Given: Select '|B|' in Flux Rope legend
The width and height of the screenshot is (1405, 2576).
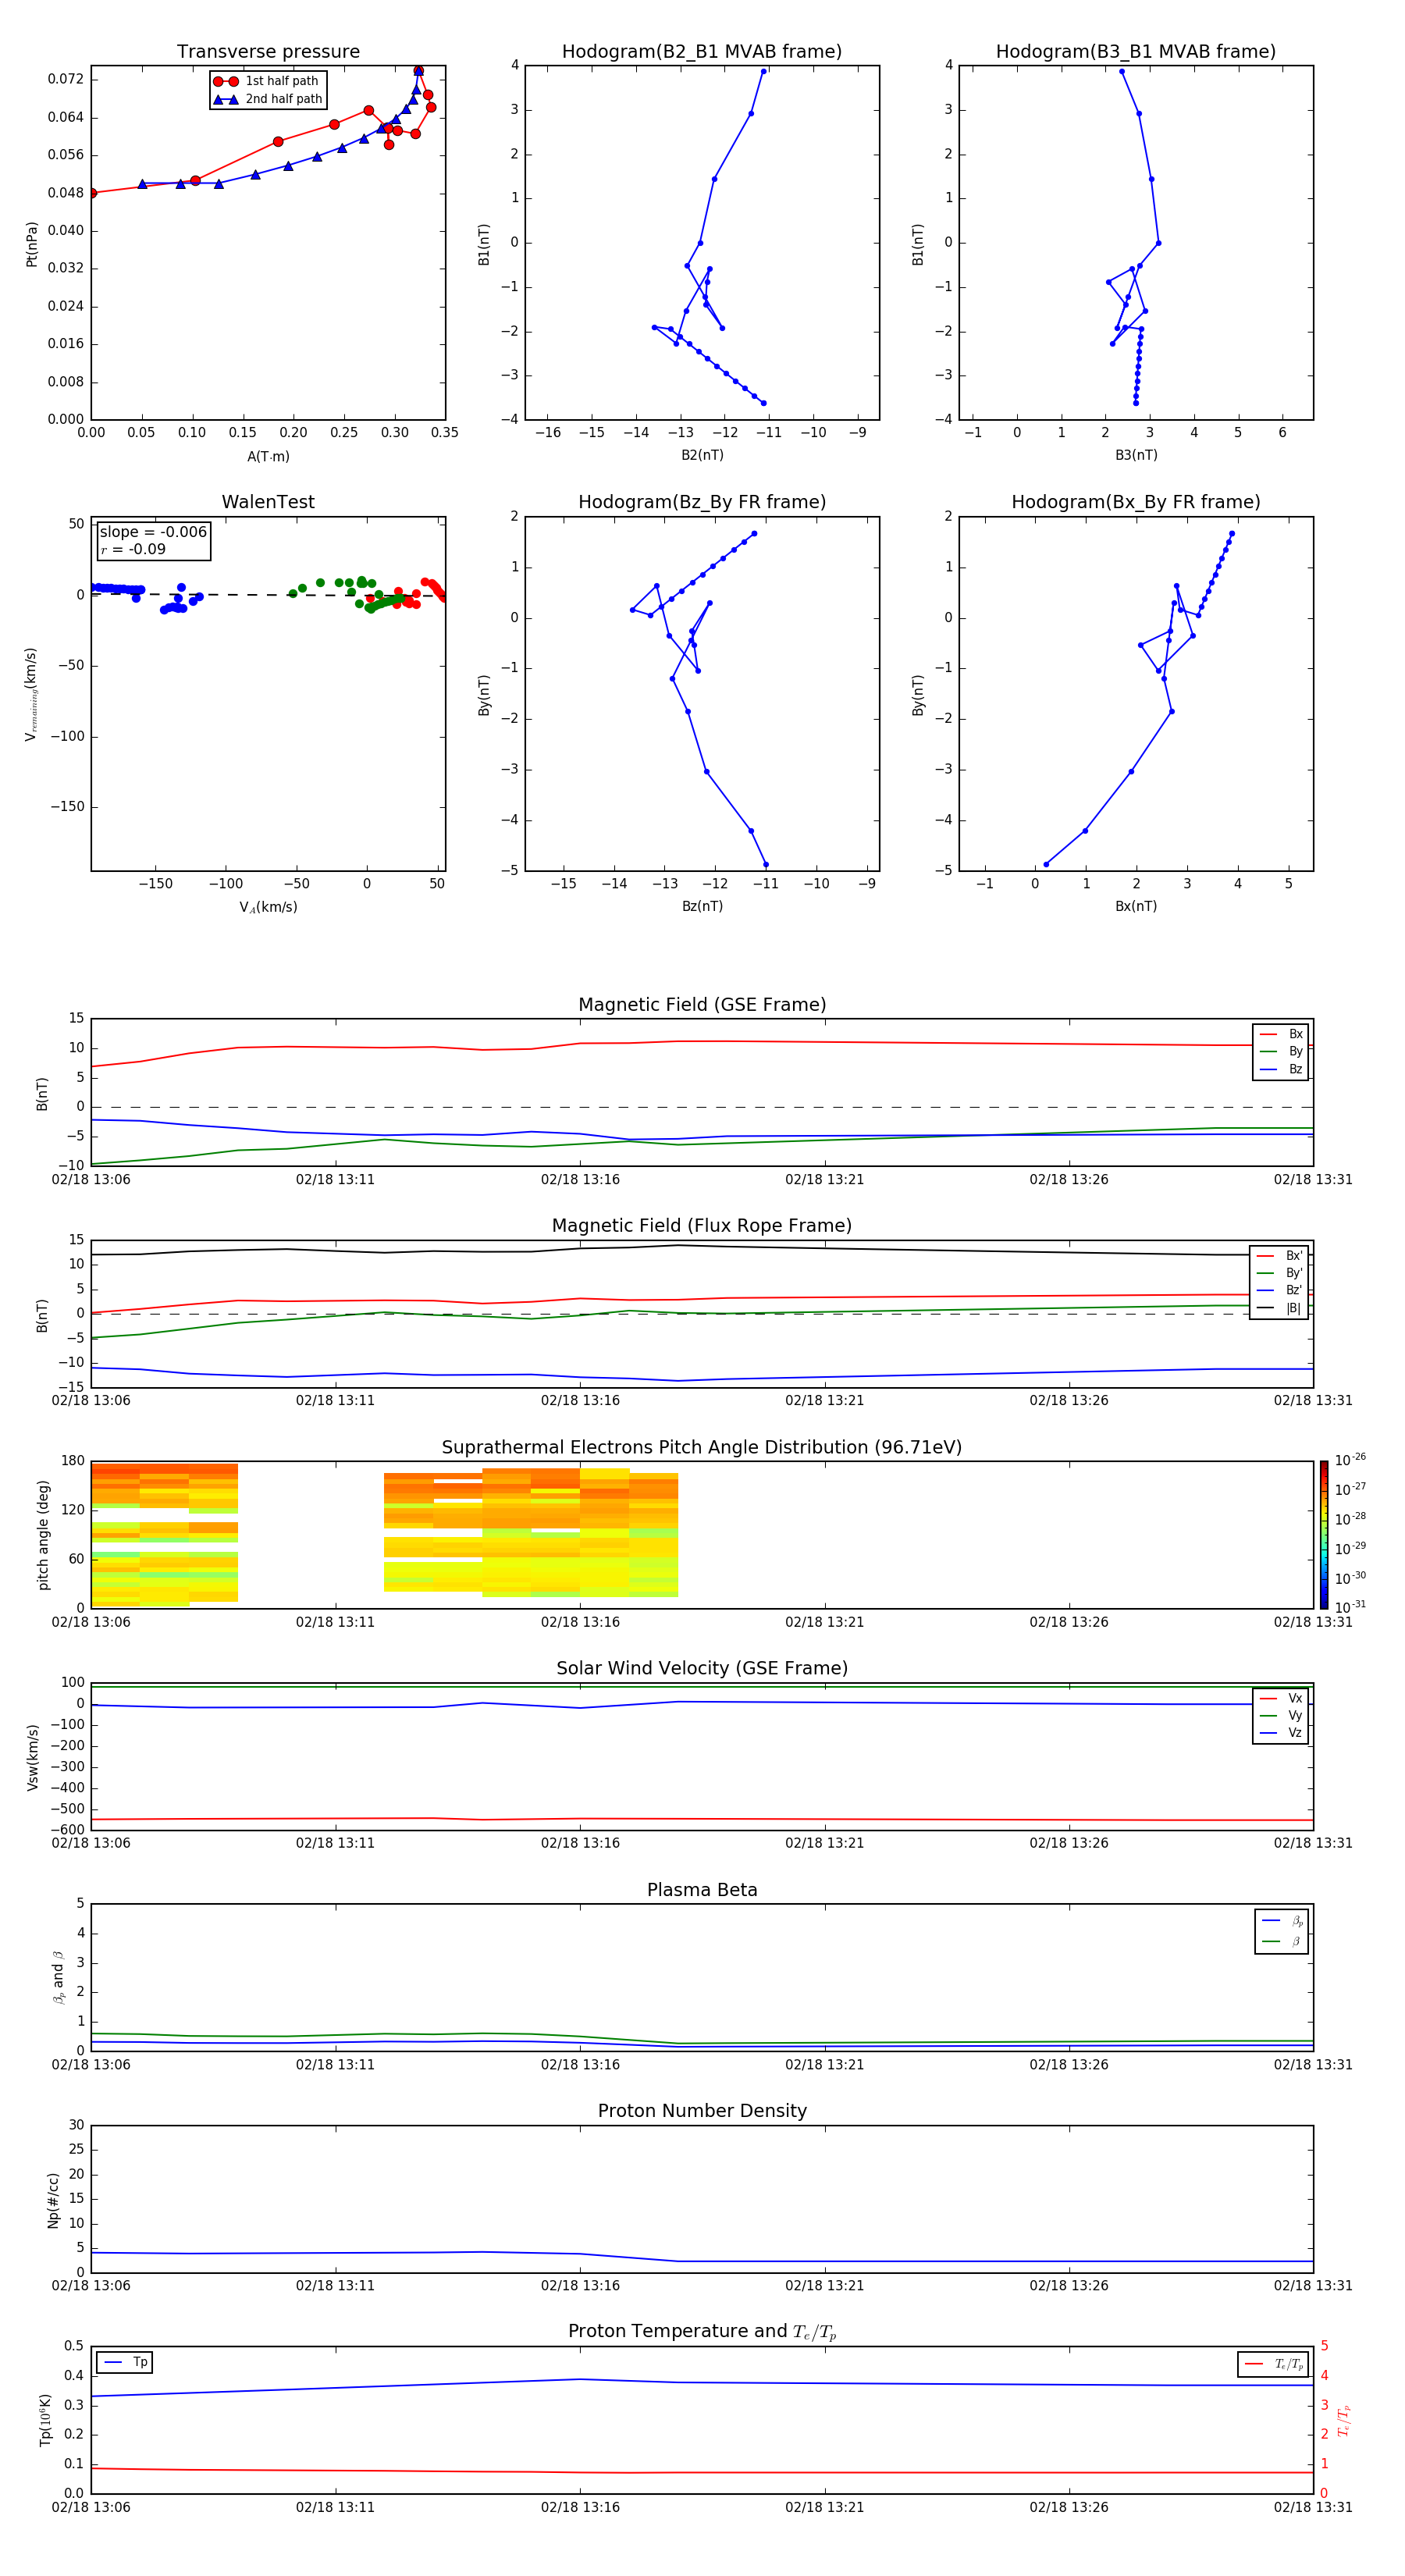Looking at the screenshot, I should point(1279,1308).
